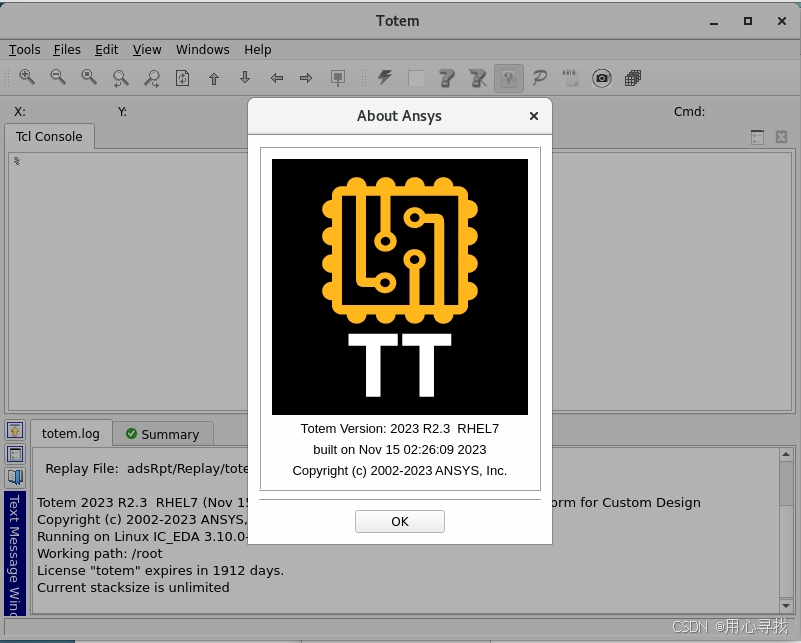
Task: Click the 'Totem Version: 2023 R2.3 RHEL7' text
Action: coord(400,428)
